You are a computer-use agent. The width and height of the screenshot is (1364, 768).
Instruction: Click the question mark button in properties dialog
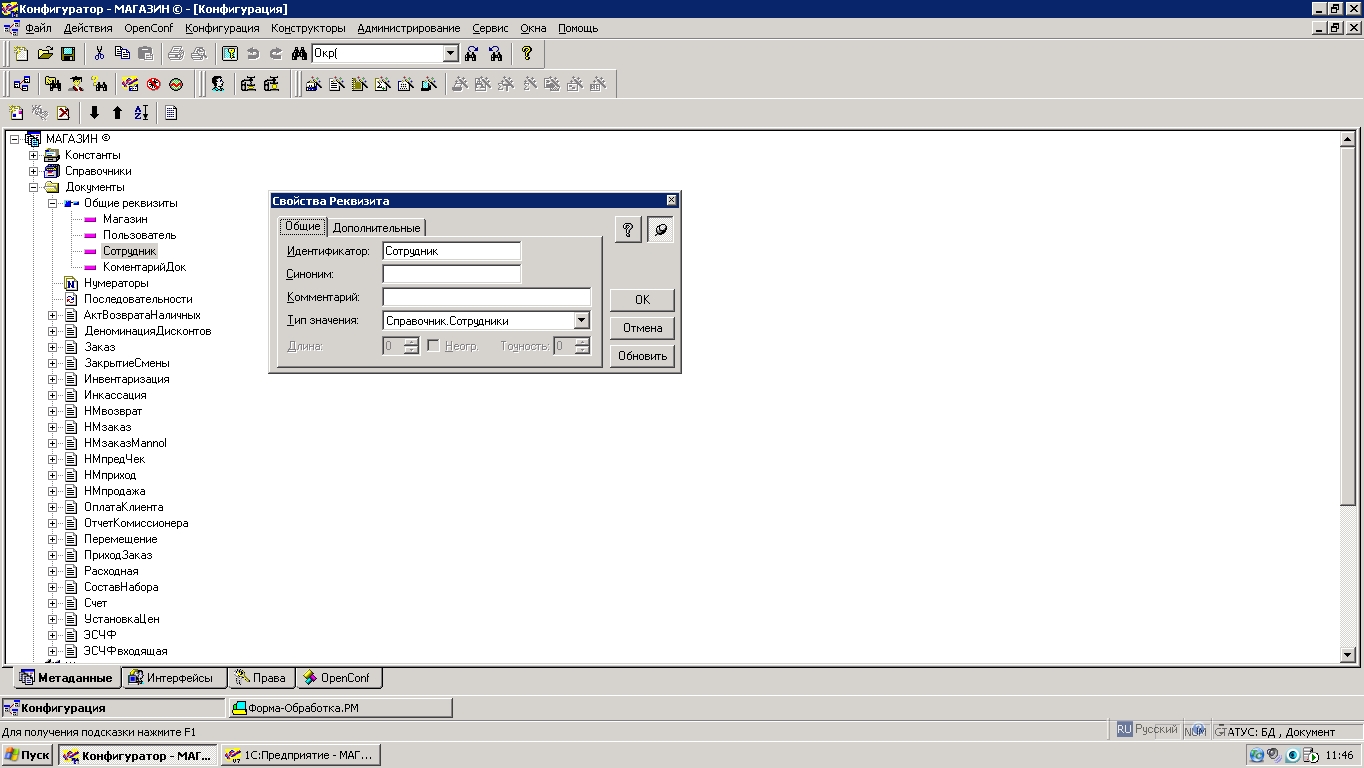click(627, 230)
